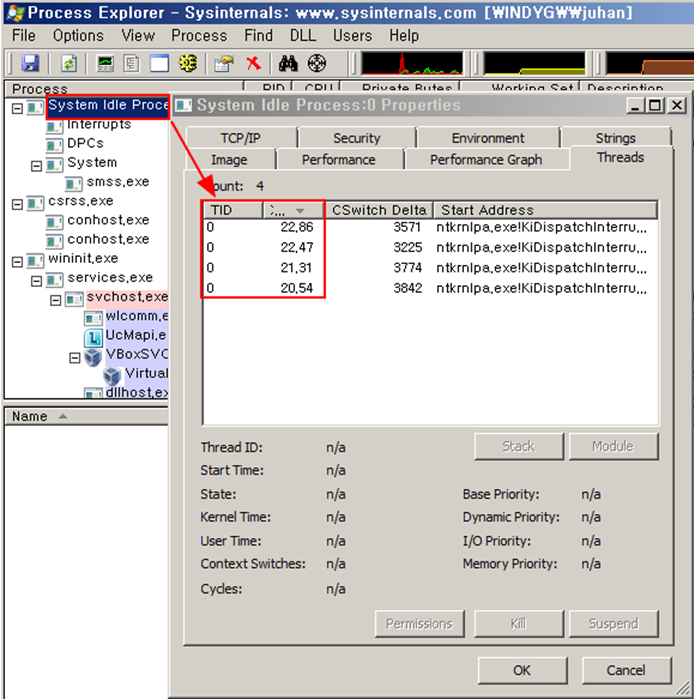Click the VBoxSVC cube icon
This screenshot has width=694, height=699.
coord(93,357)
